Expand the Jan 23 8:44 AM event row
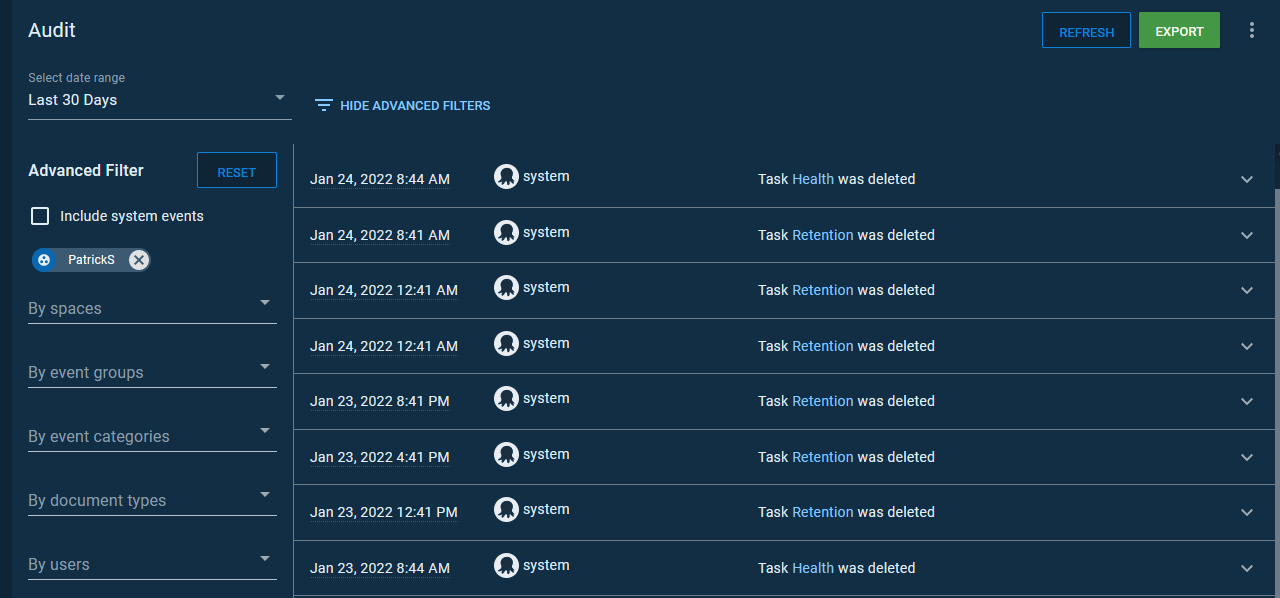This screenshot has height=598, width=1280. point(1247,568)
